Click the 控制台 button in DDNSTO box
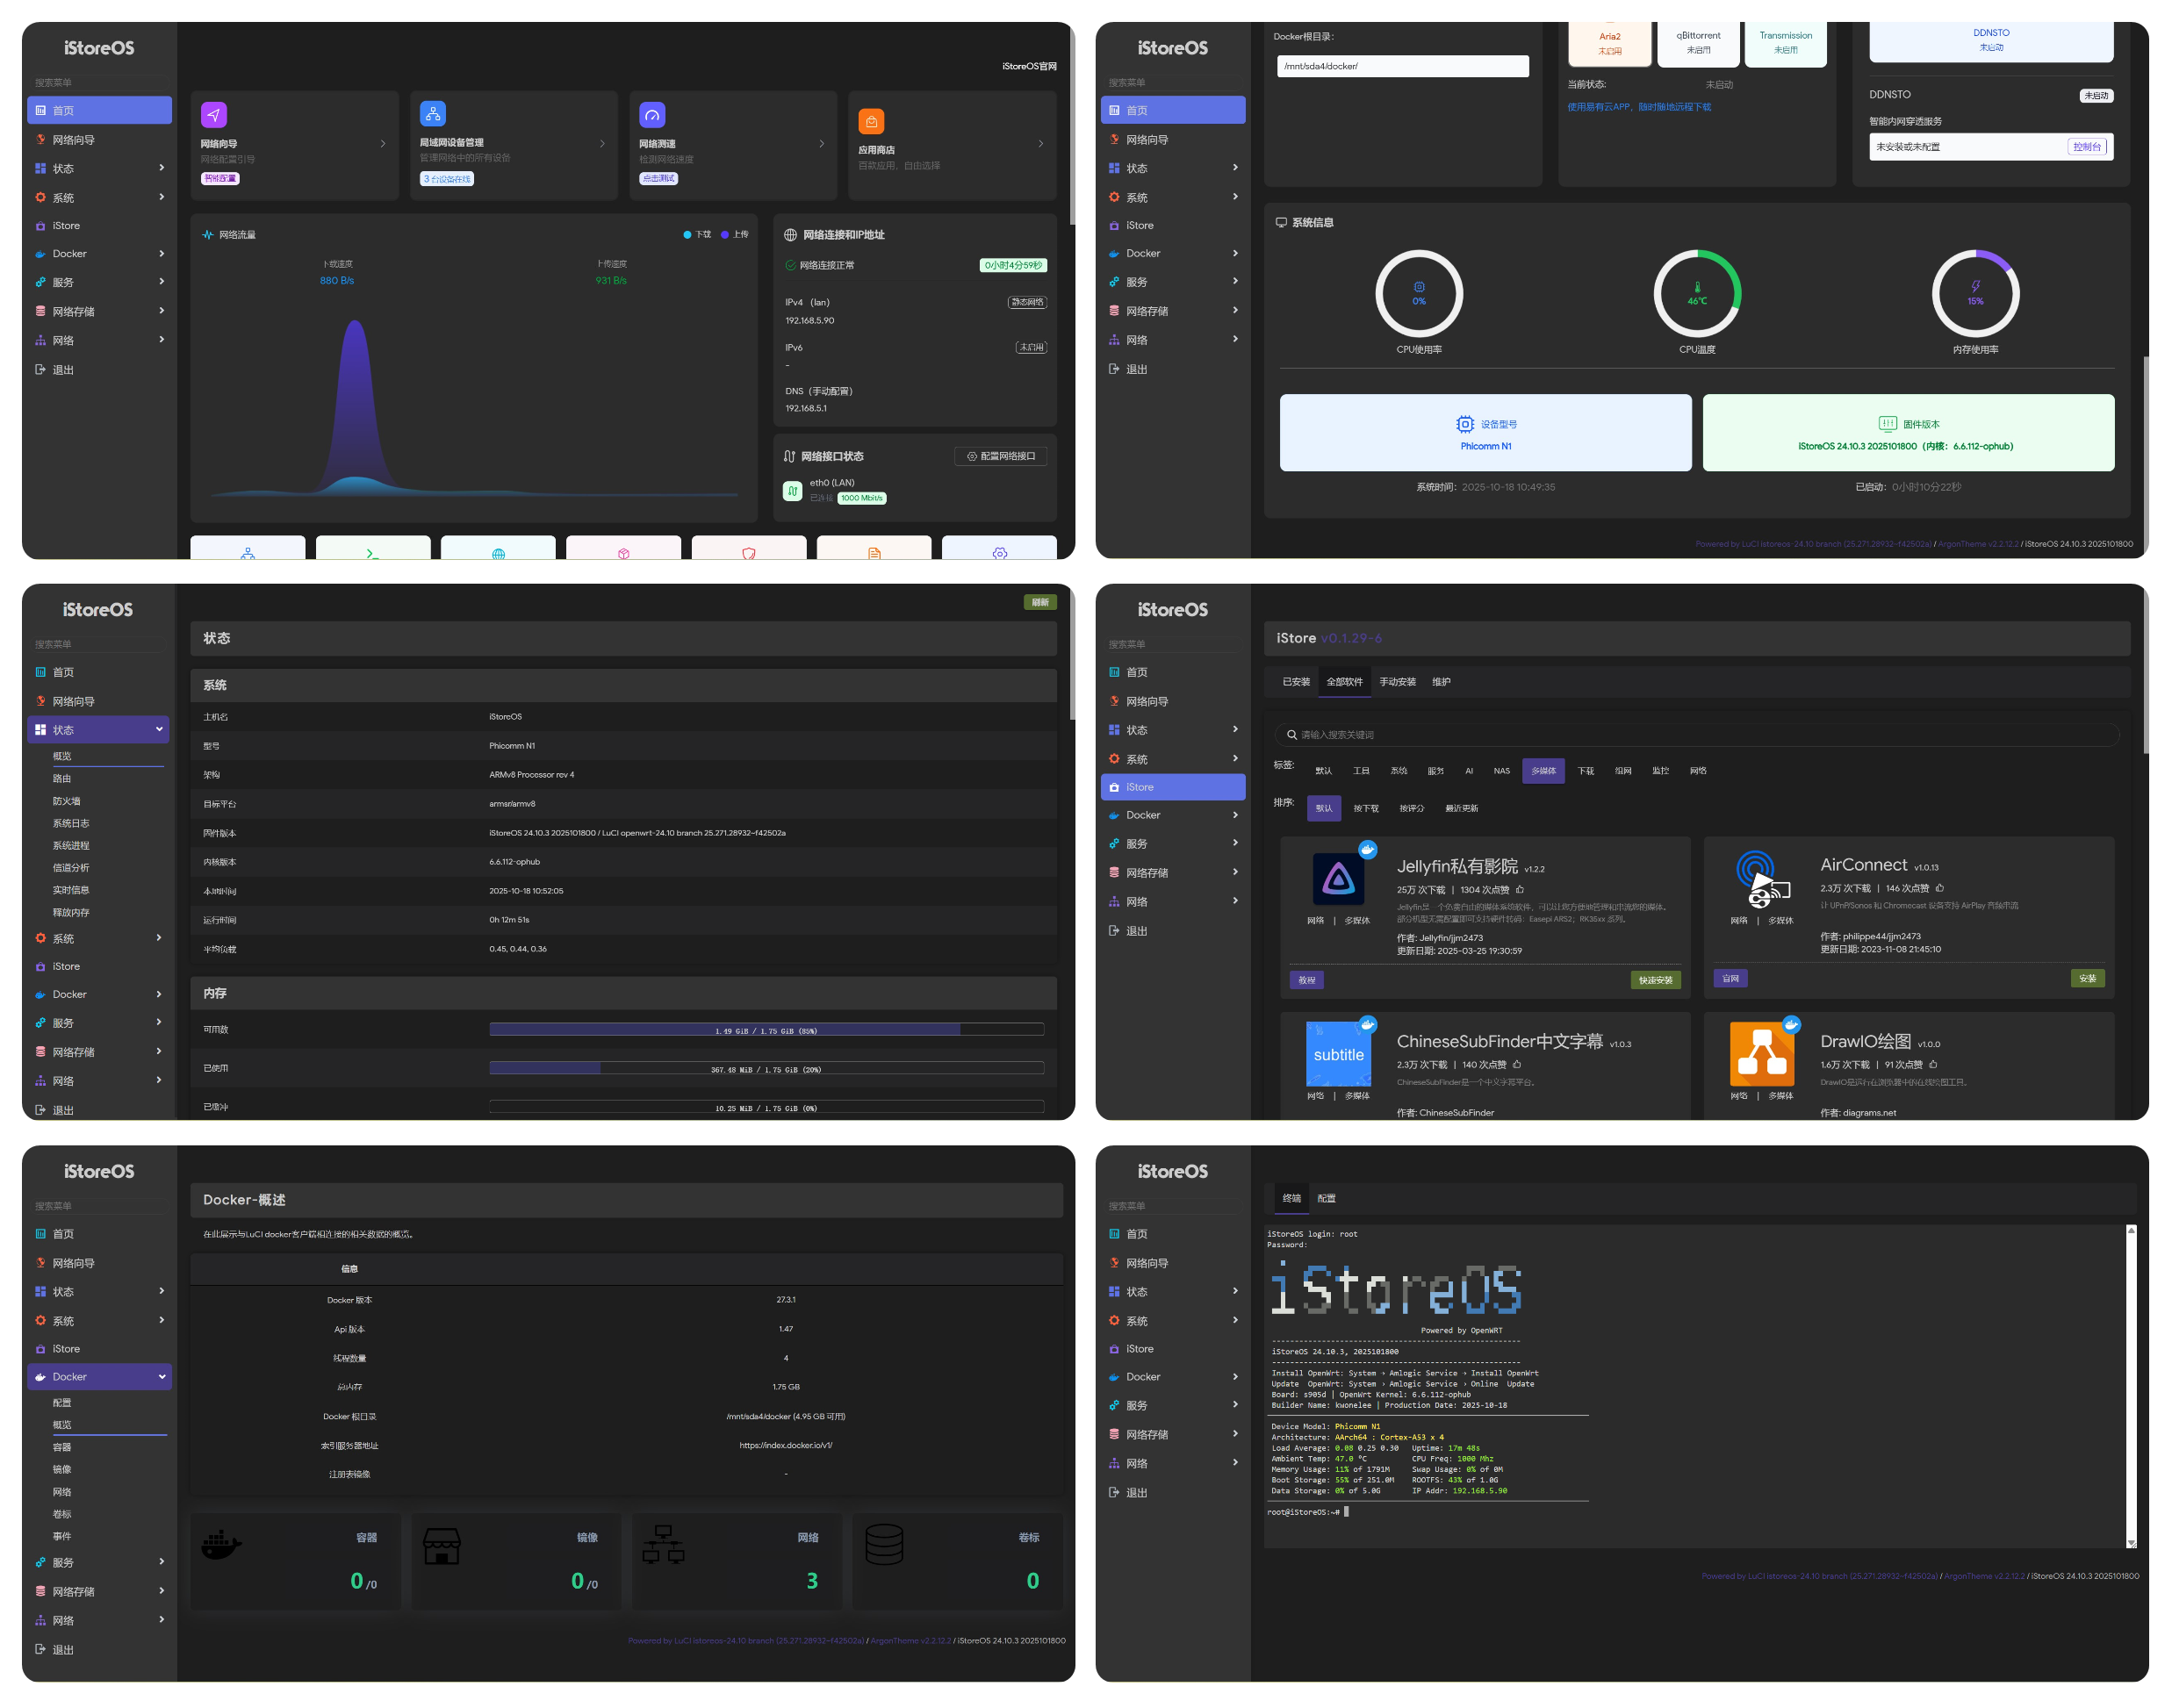The height and width of the screenshot is (1708, 2172). point(2088,147)
